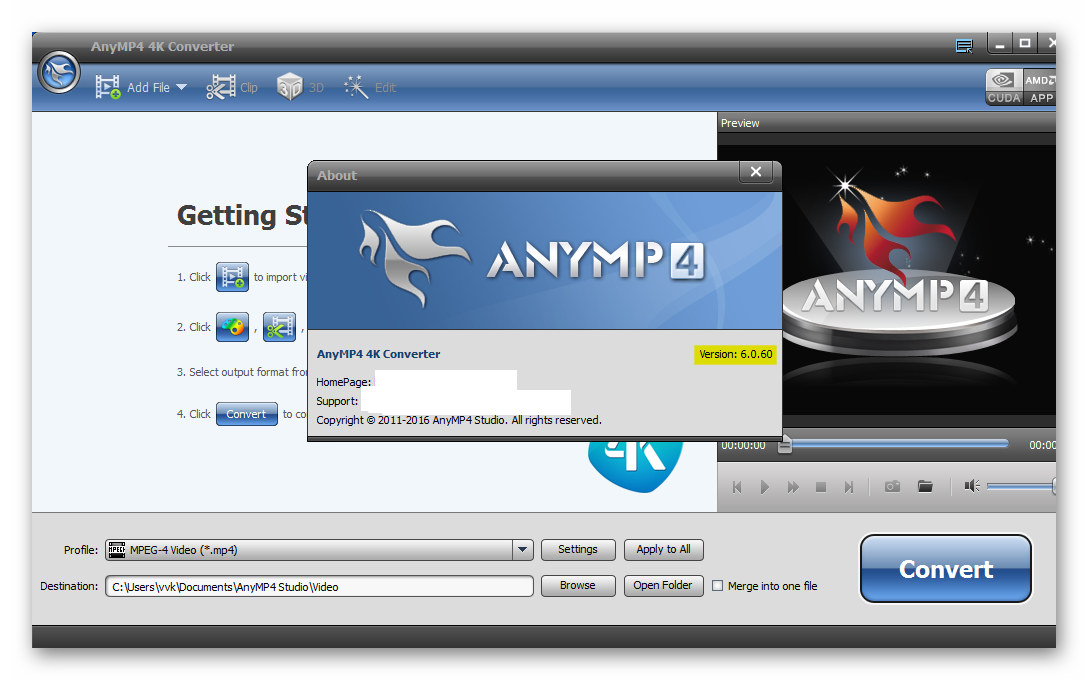
Task: Take a snapshot with camera icon
Action: (892, 486)
